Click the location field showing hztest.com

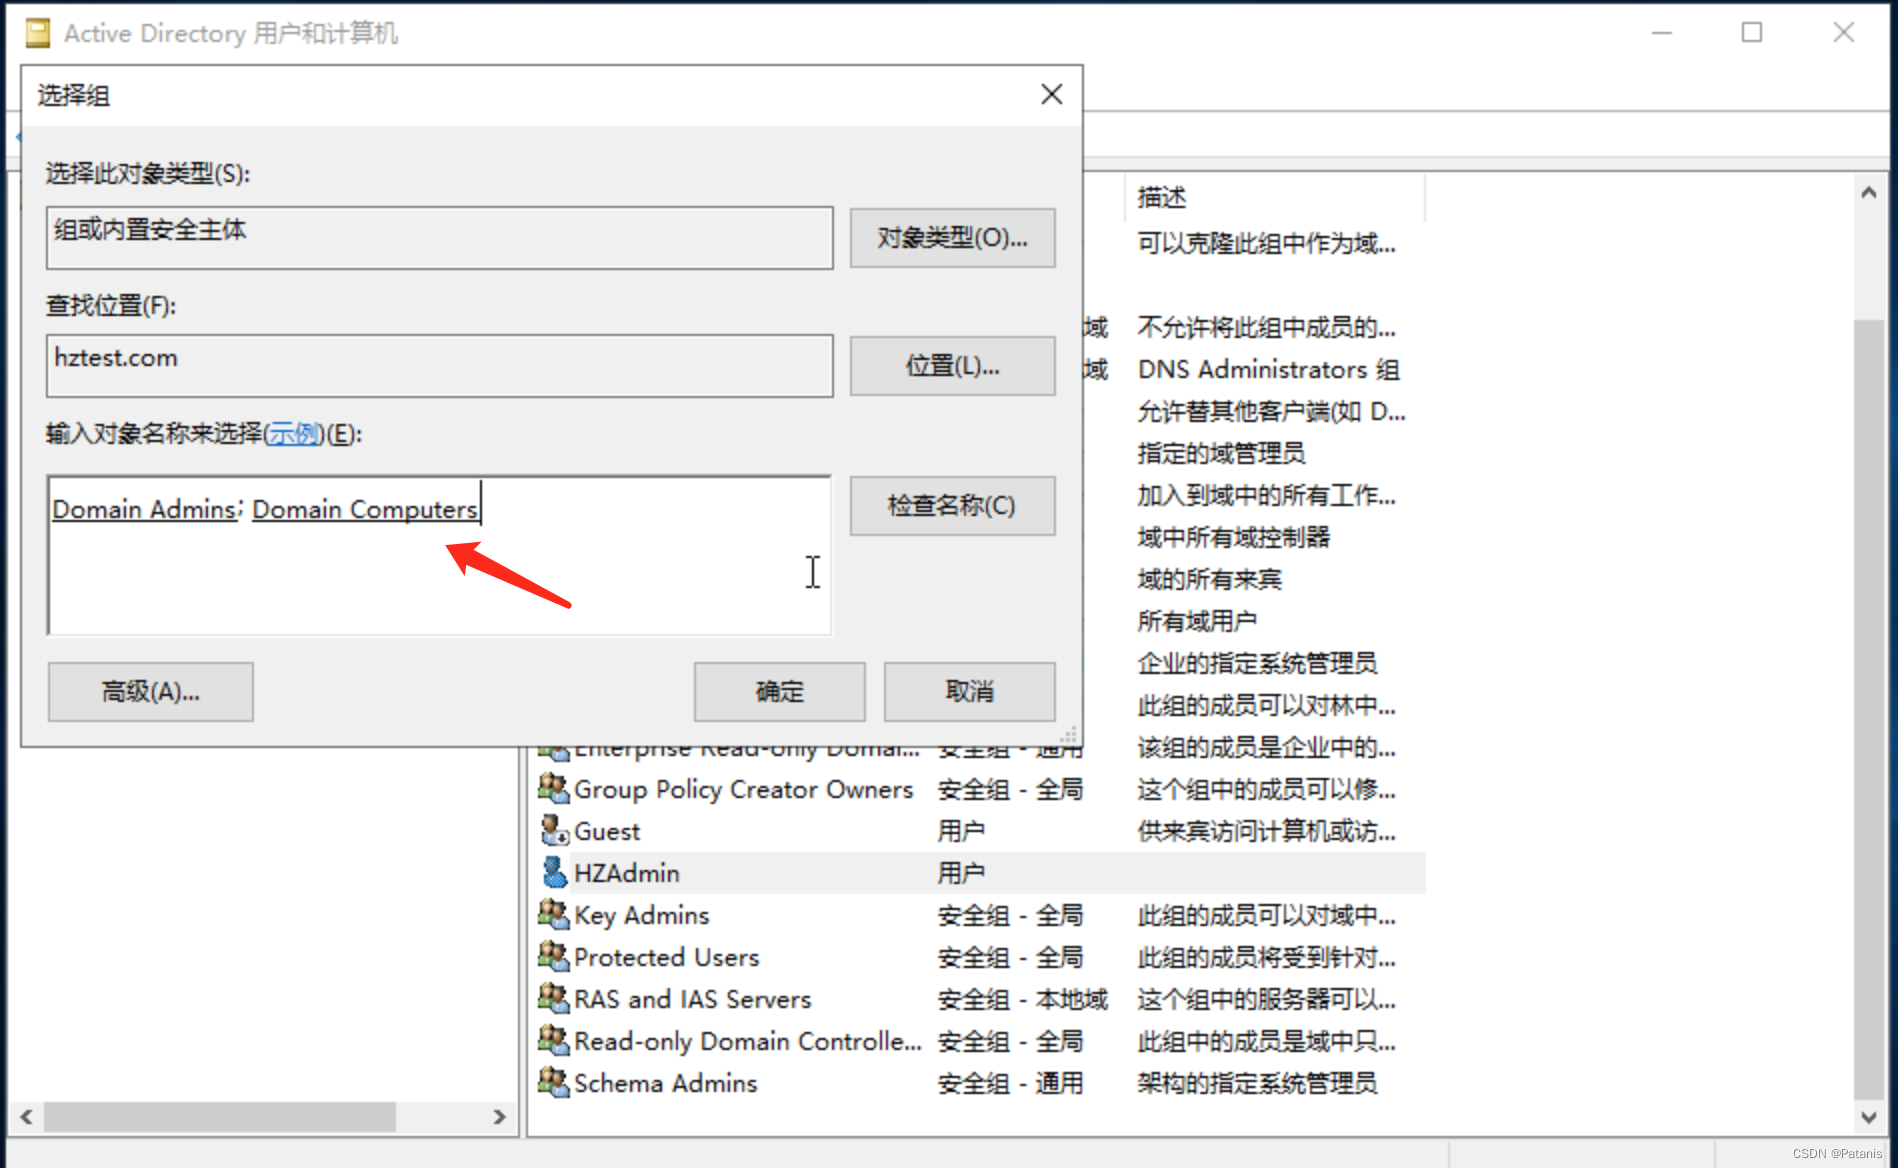[x=439, y=366]
